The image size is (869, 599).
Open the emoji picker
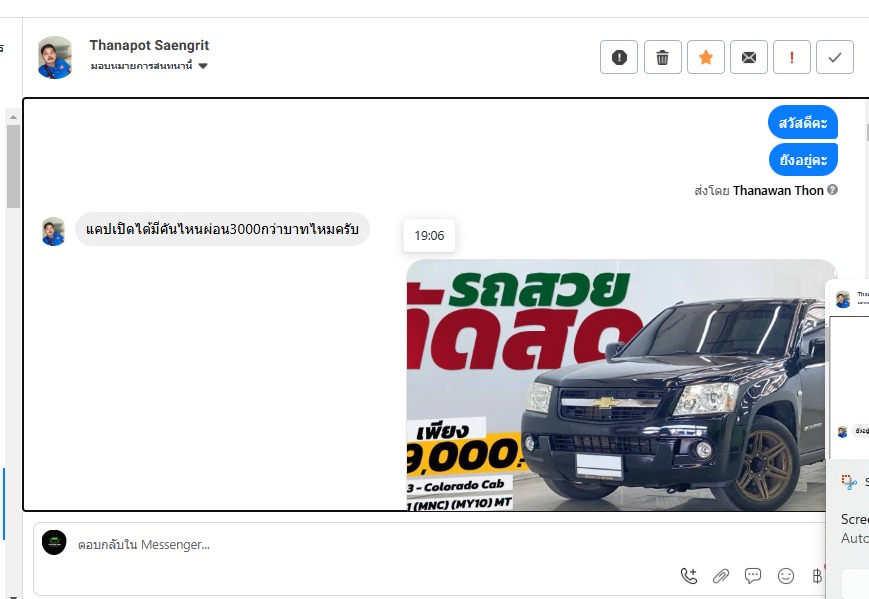pyautogui.click(x=786, y=576)
